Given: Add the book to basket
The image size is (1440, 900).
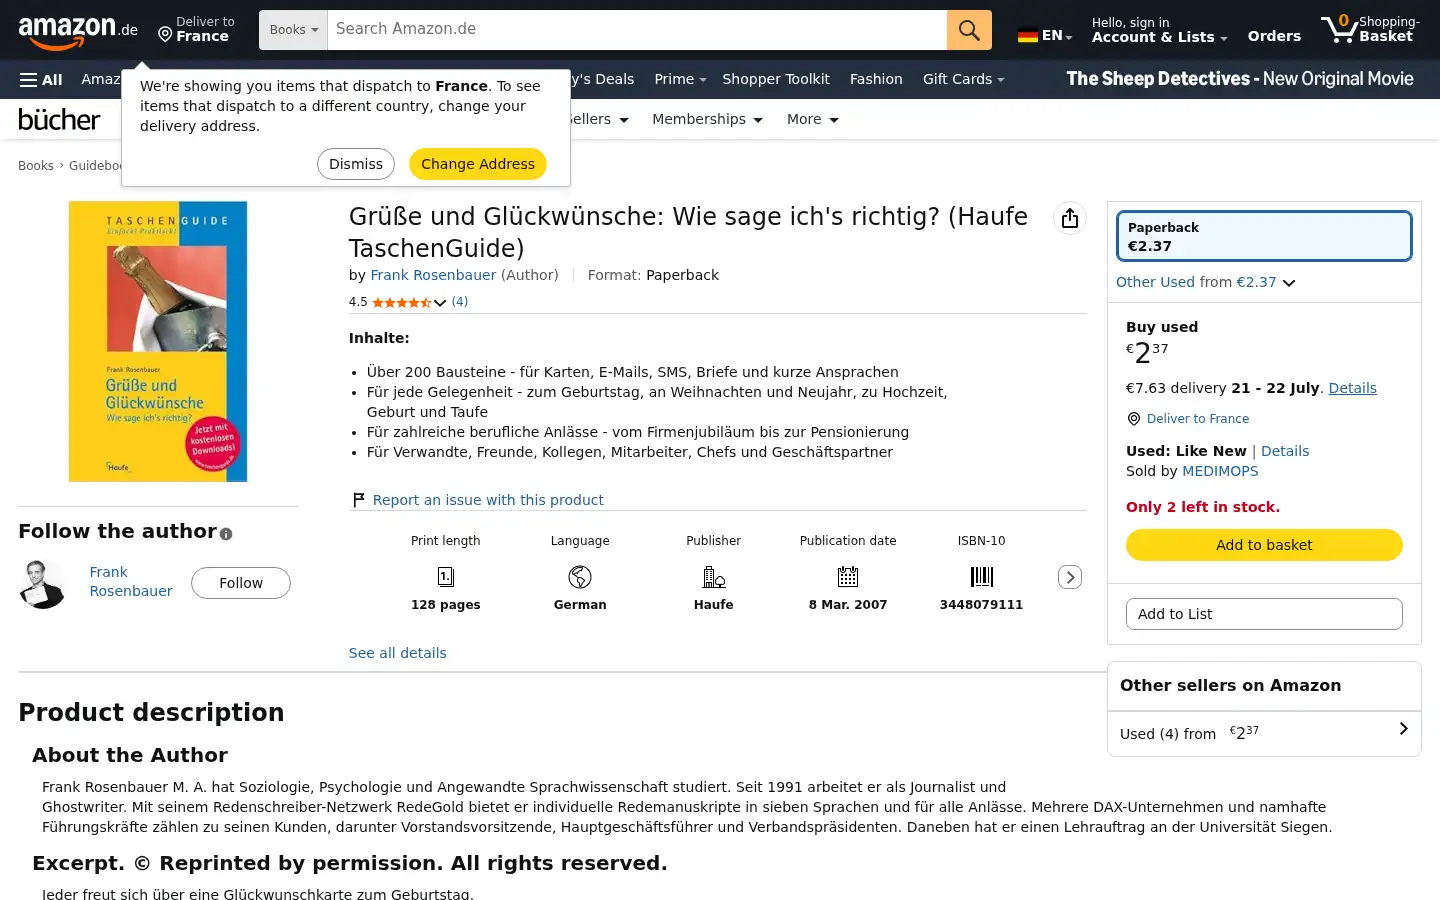Looking at the screenshot, I should (1264, 545).
